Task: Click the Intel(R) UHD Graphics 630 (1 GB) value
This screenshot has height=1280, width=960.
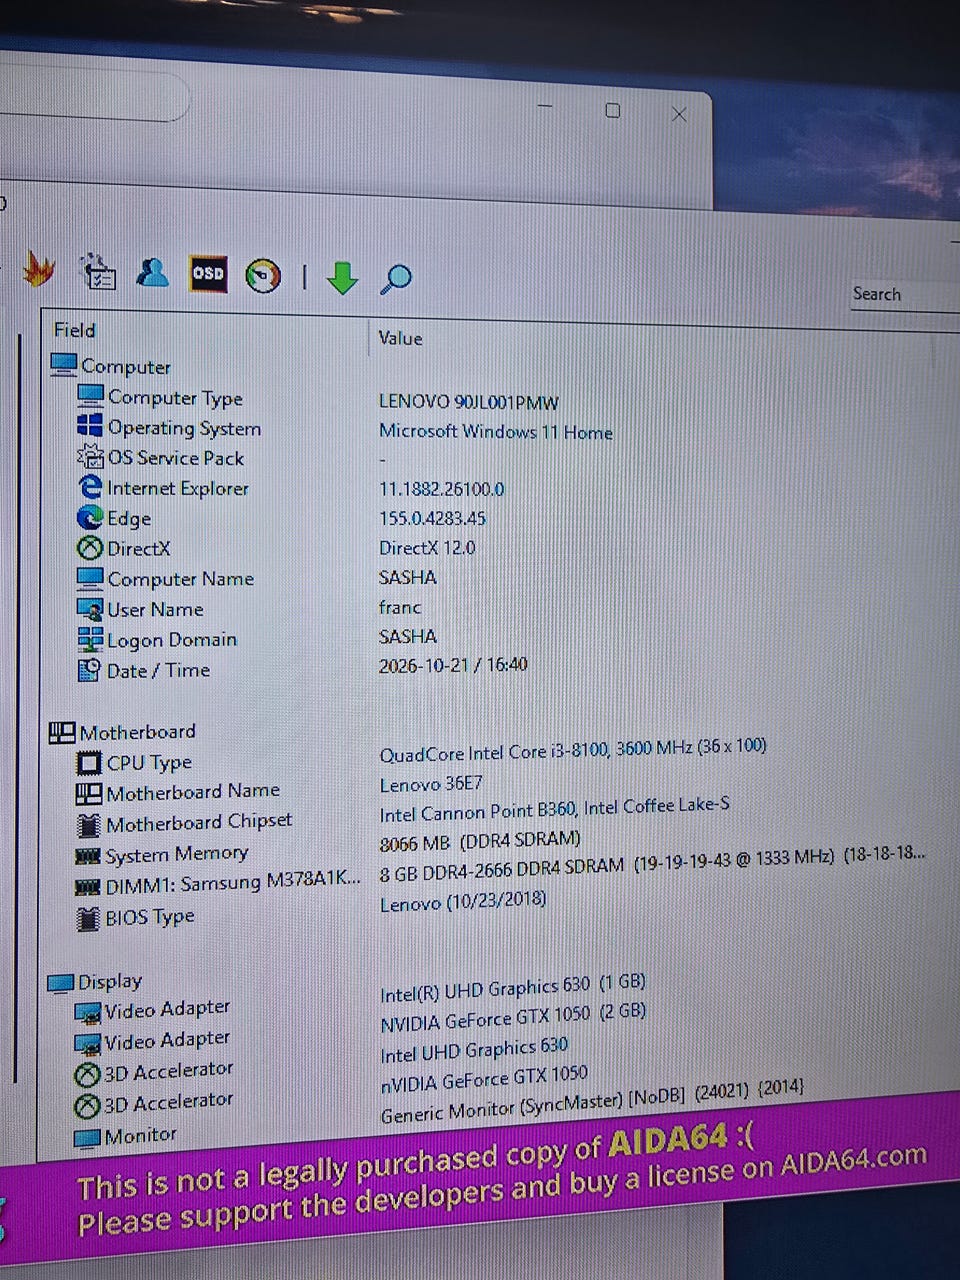Action: 513,990
